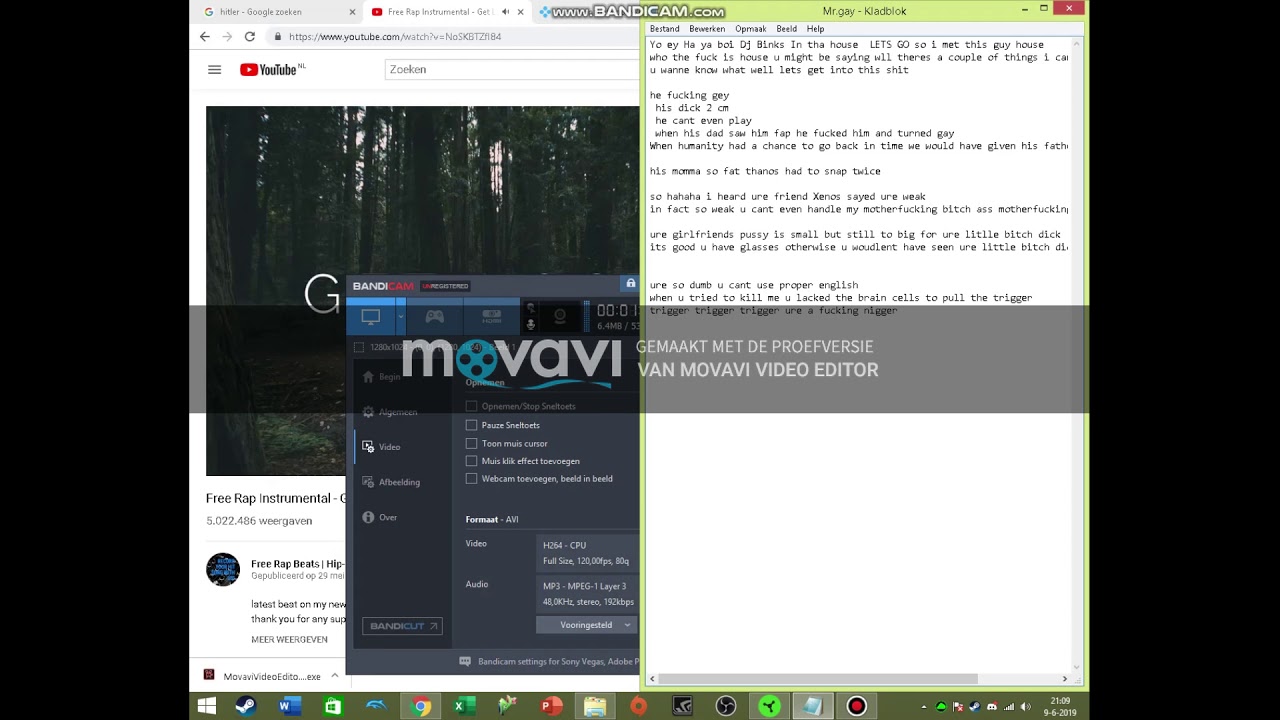The width and height of the screenshot is (1280, 720).
Task: Open OBS Studio from the taskbar
Action: [x=726, y=706]
